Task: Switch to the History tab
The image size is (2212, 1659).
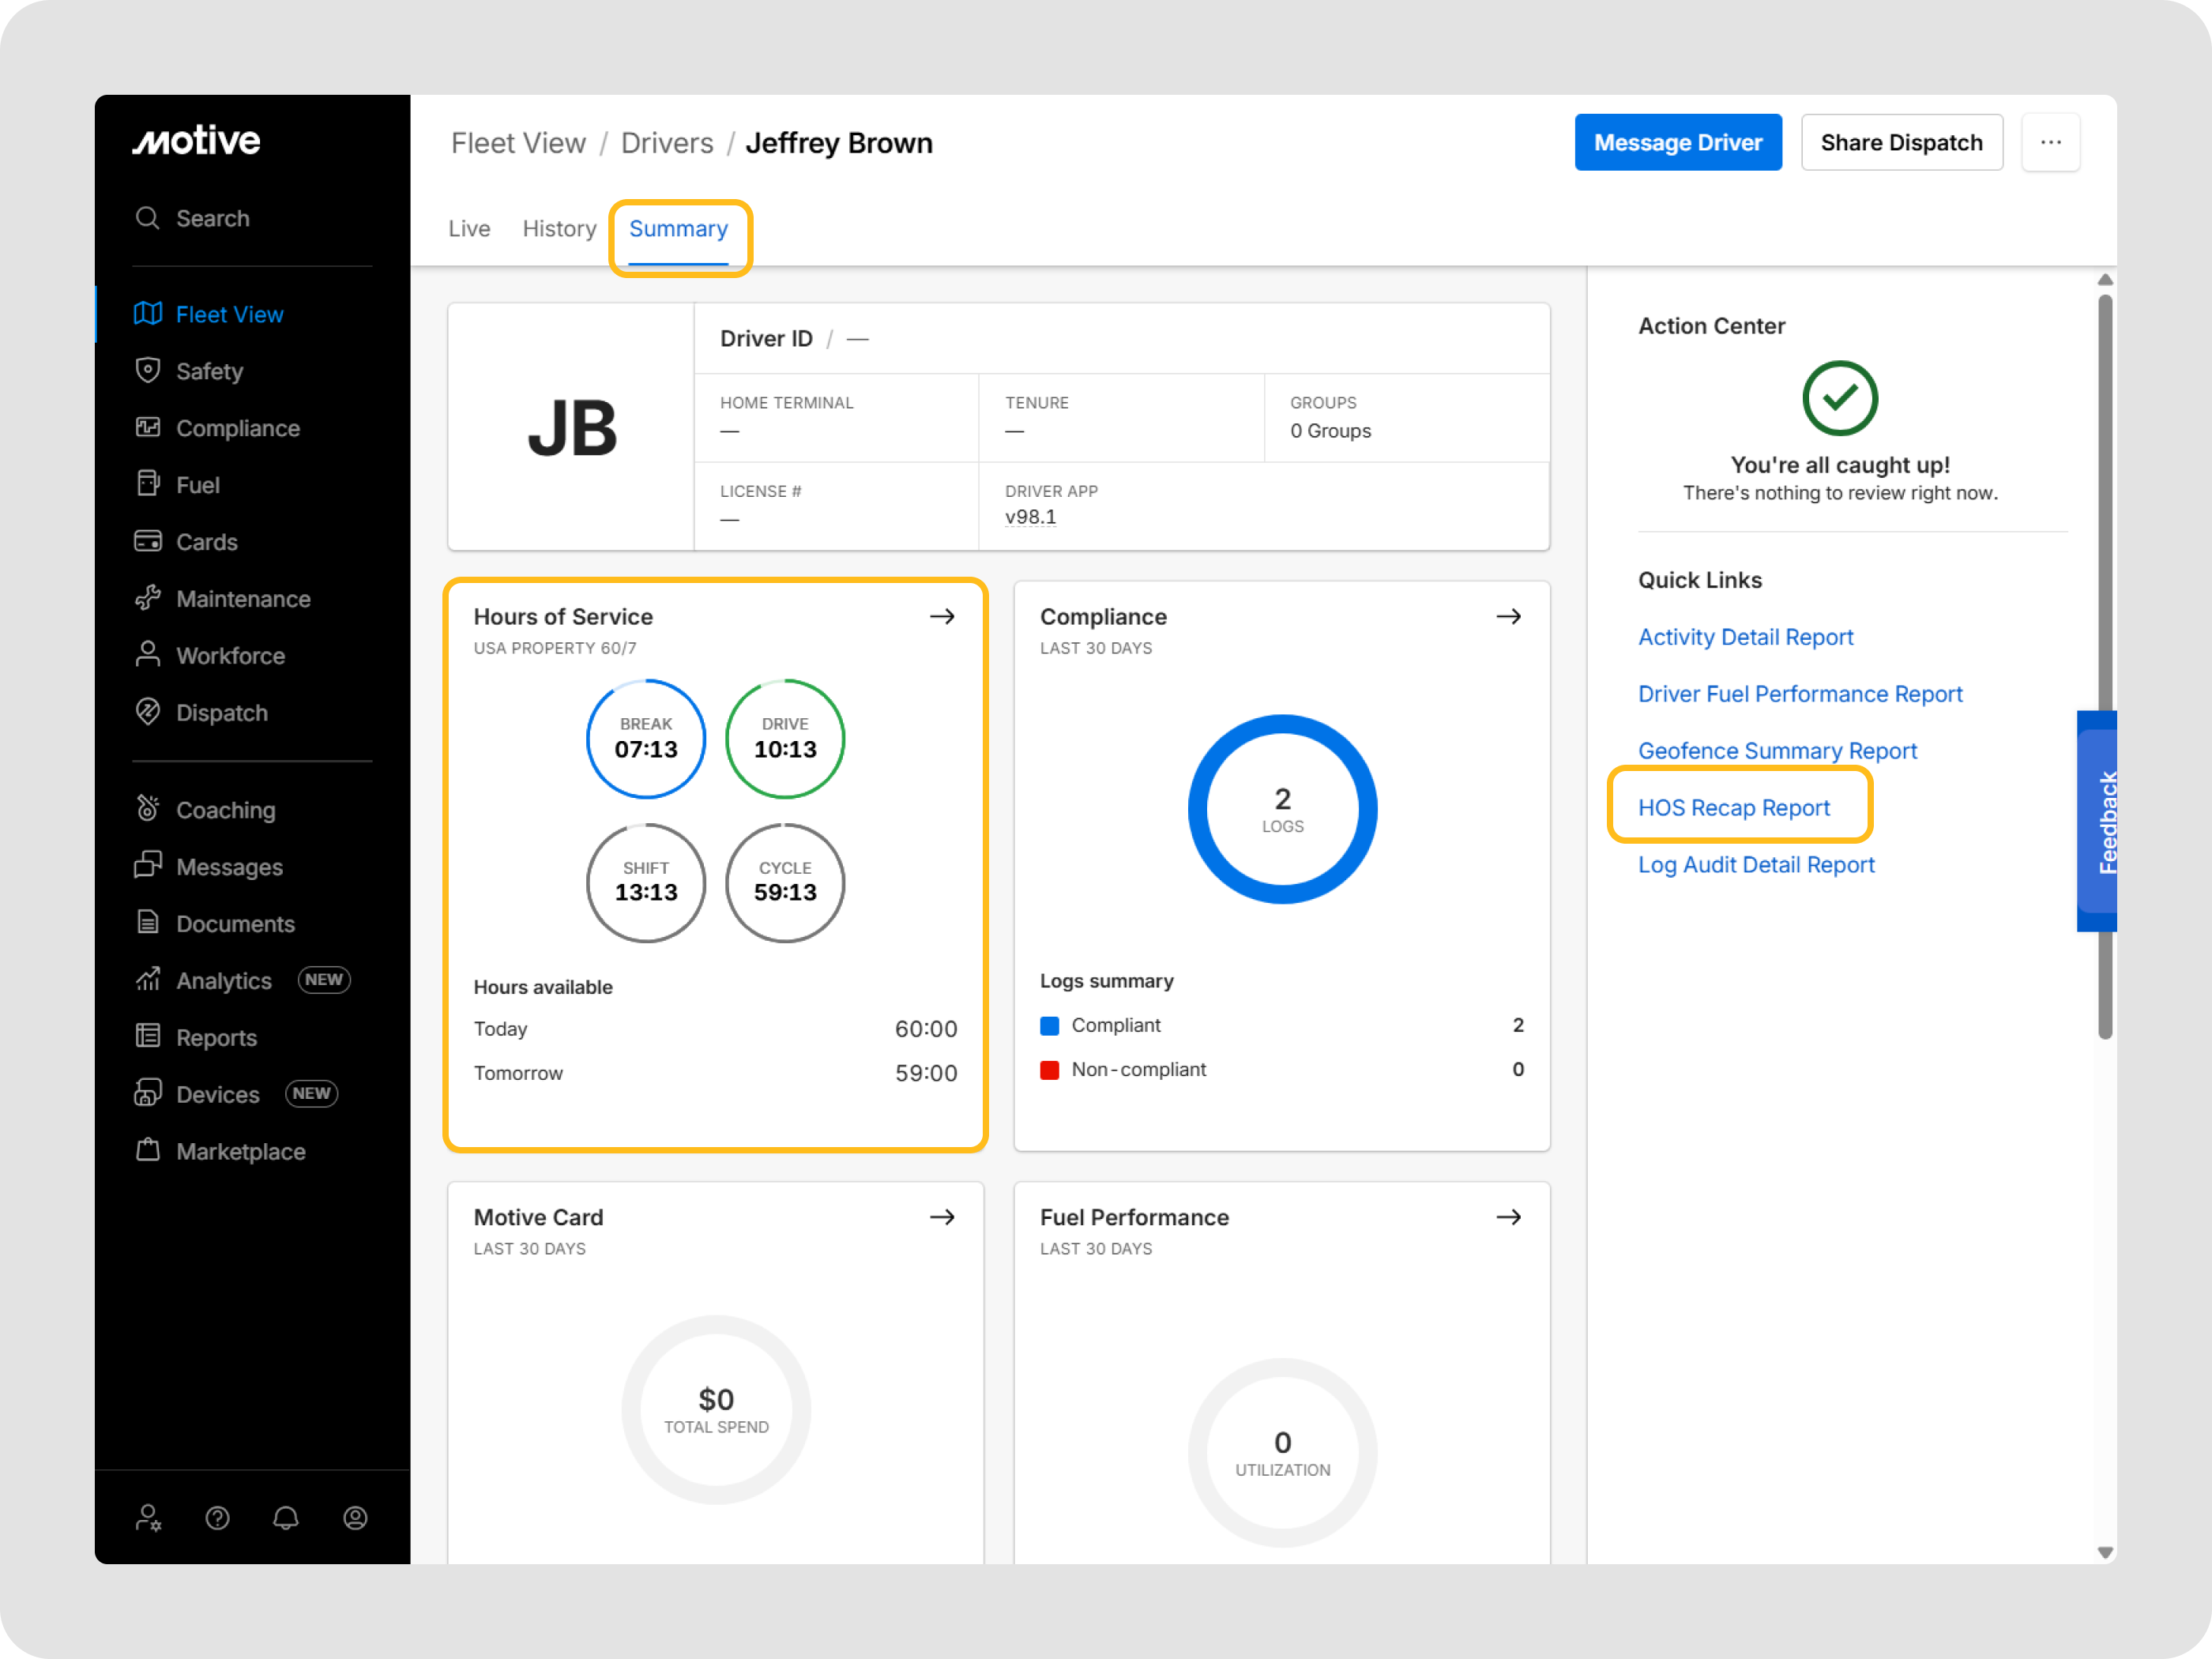Action: [x=559, y=229]
